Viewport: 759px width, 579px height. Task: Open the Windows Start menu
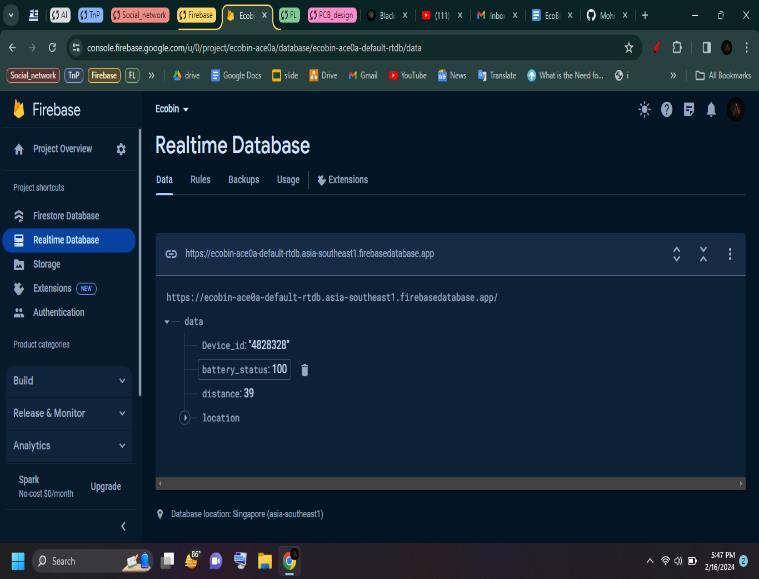[x=18, y=561]
